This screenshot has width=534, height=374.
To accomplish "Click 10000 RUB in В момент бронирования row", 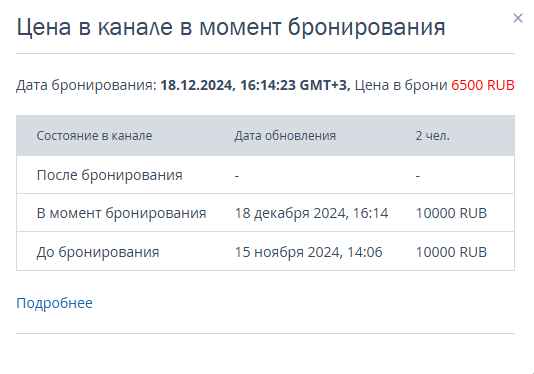I will click(x=451, y=213).
